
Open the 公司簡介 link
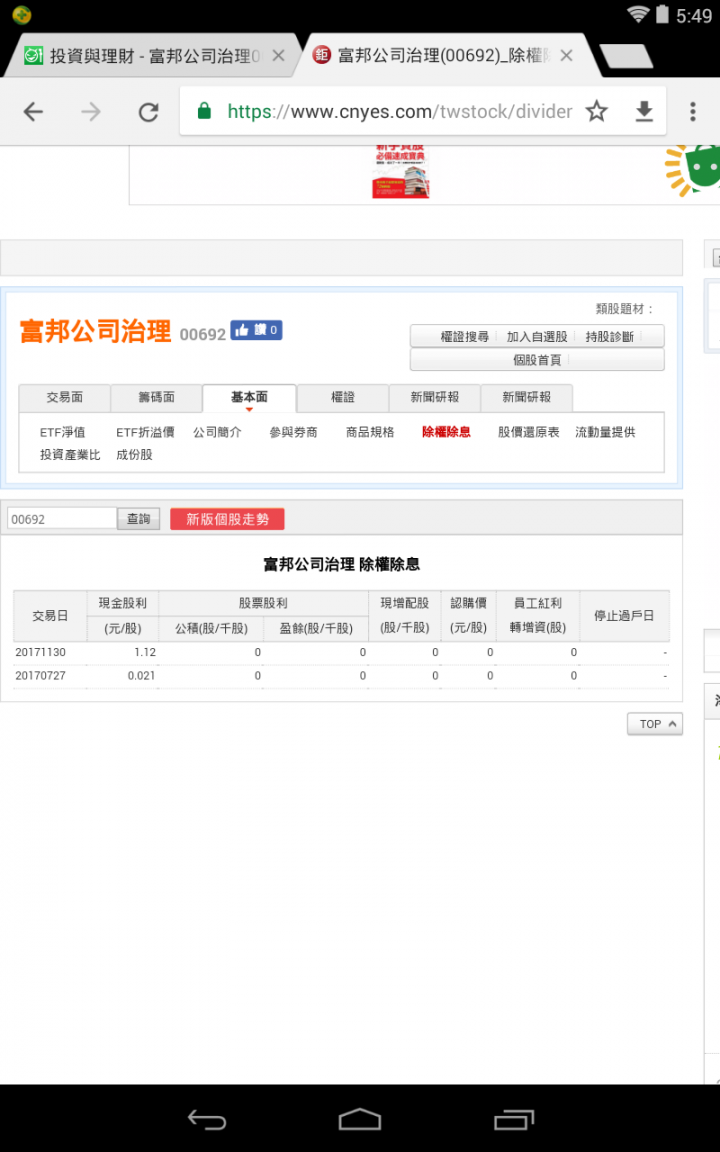(x=217, y=432)
